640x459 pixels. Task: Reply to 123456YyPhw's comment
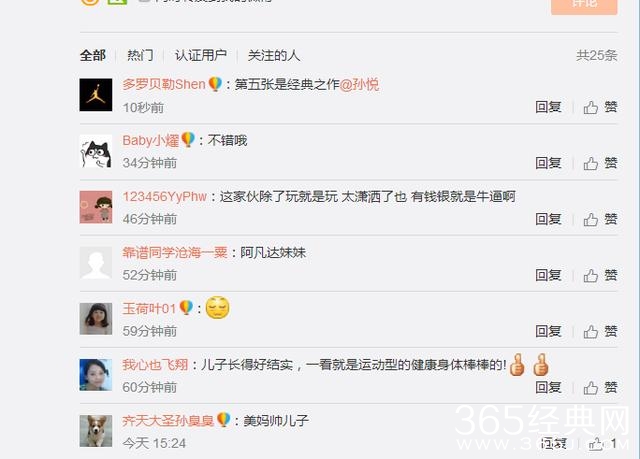tap(548, 220)
